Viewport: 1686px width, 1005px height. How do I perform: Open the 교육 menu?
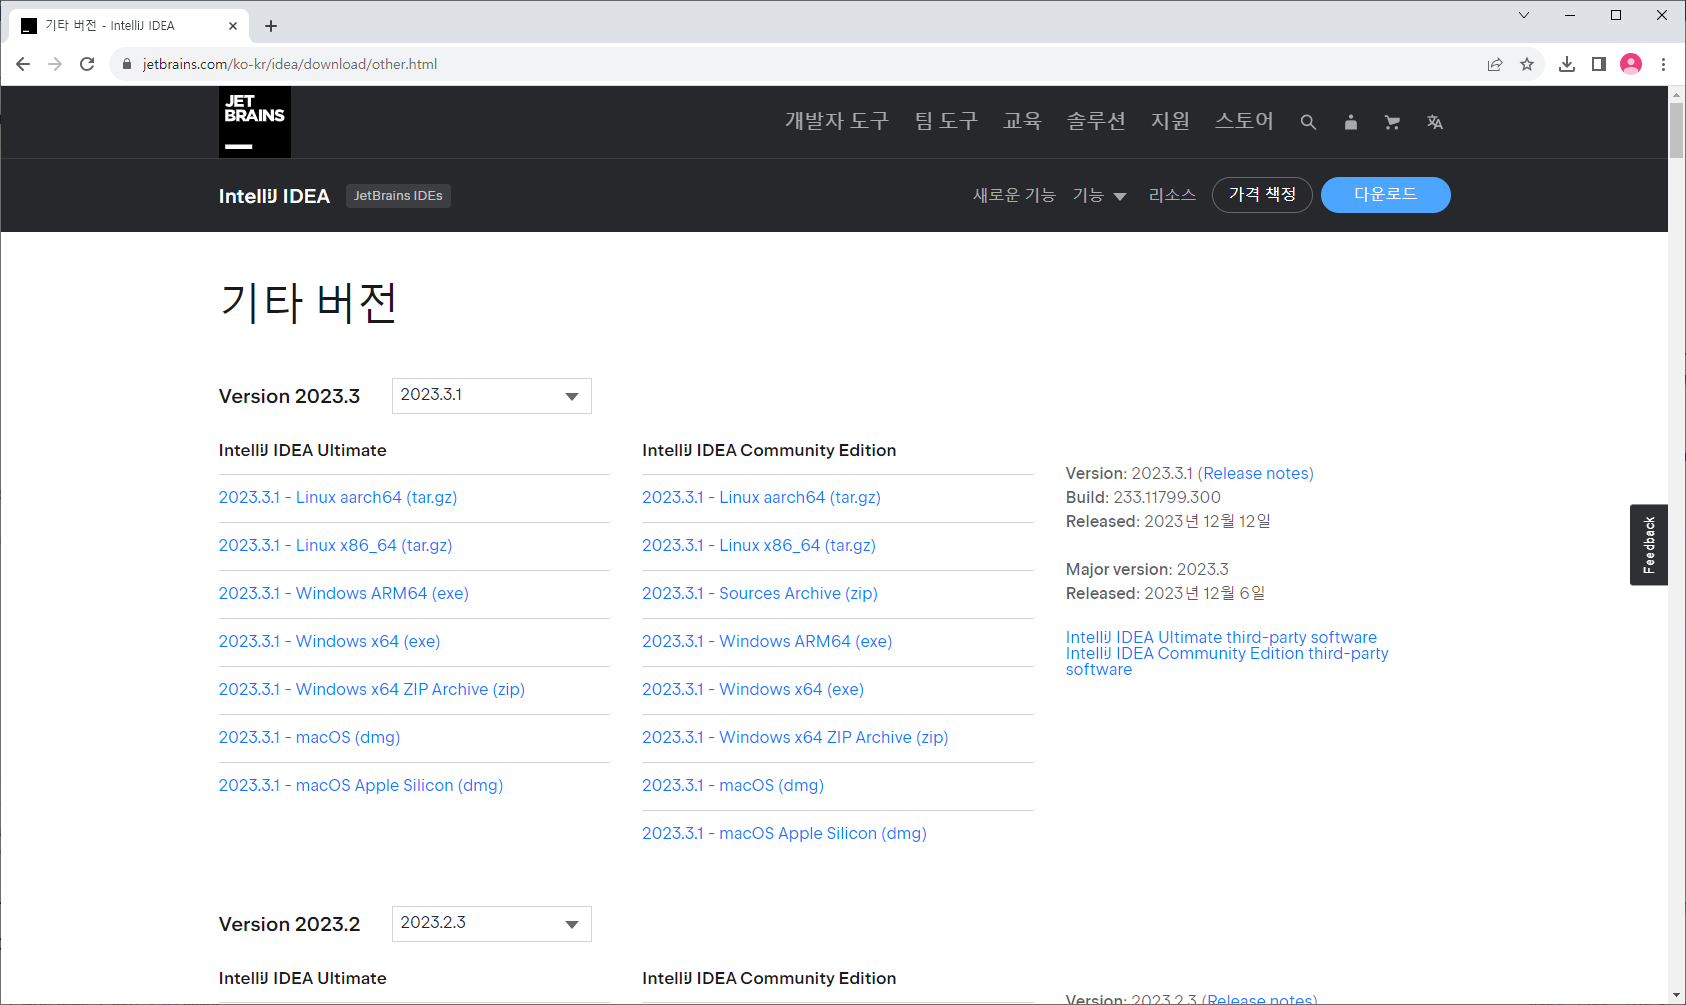point(1022,121)
